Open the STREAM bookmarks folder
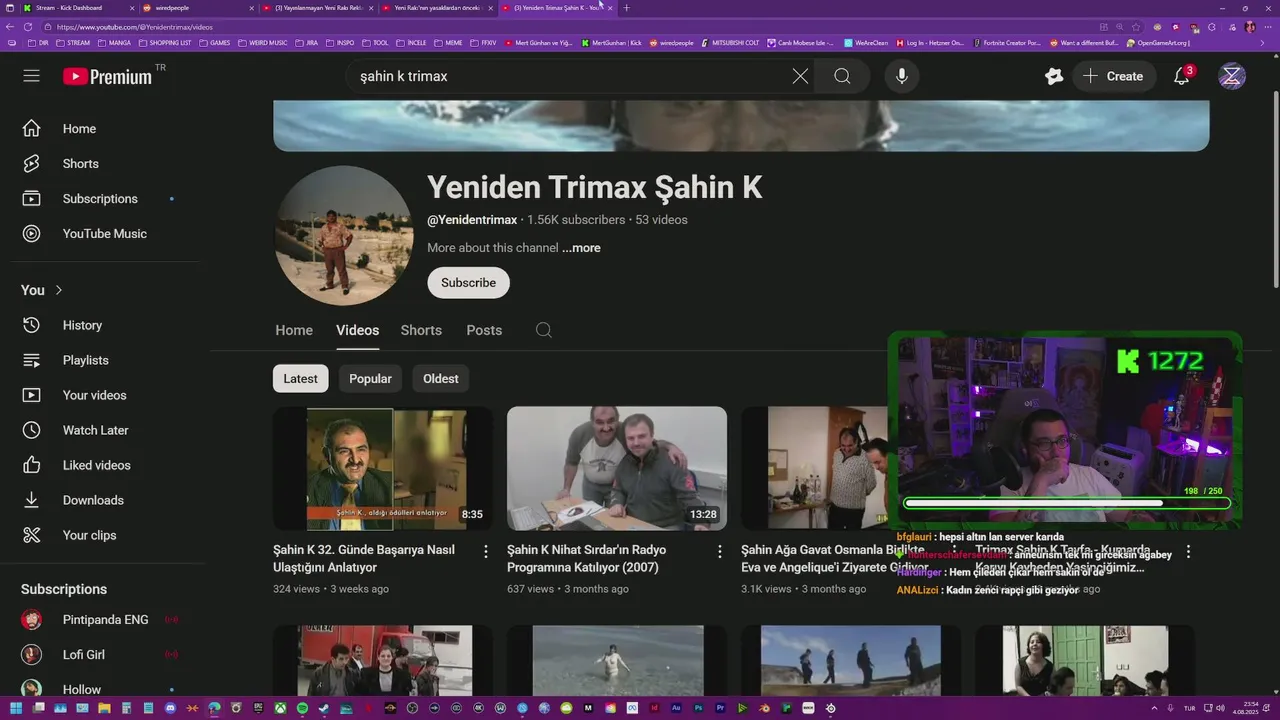Viewport: 1280px width, 720px height. (x=72, y=43)
